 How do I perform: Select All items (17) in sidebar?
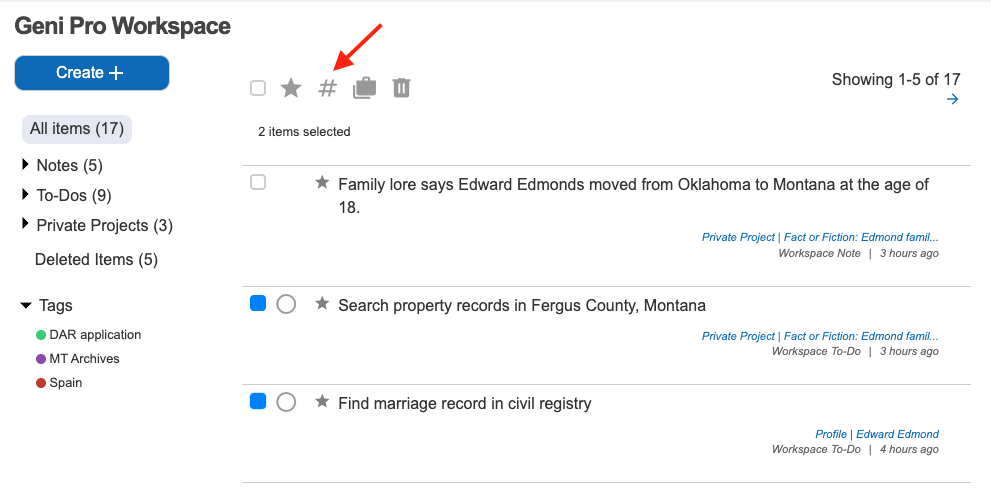(77, 129)
